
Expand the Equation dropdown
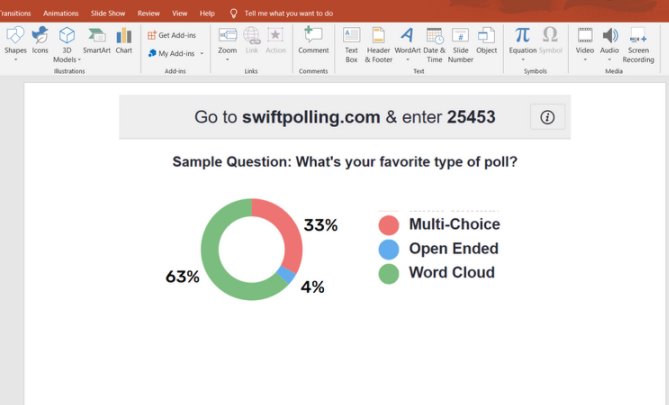[523, 60]
